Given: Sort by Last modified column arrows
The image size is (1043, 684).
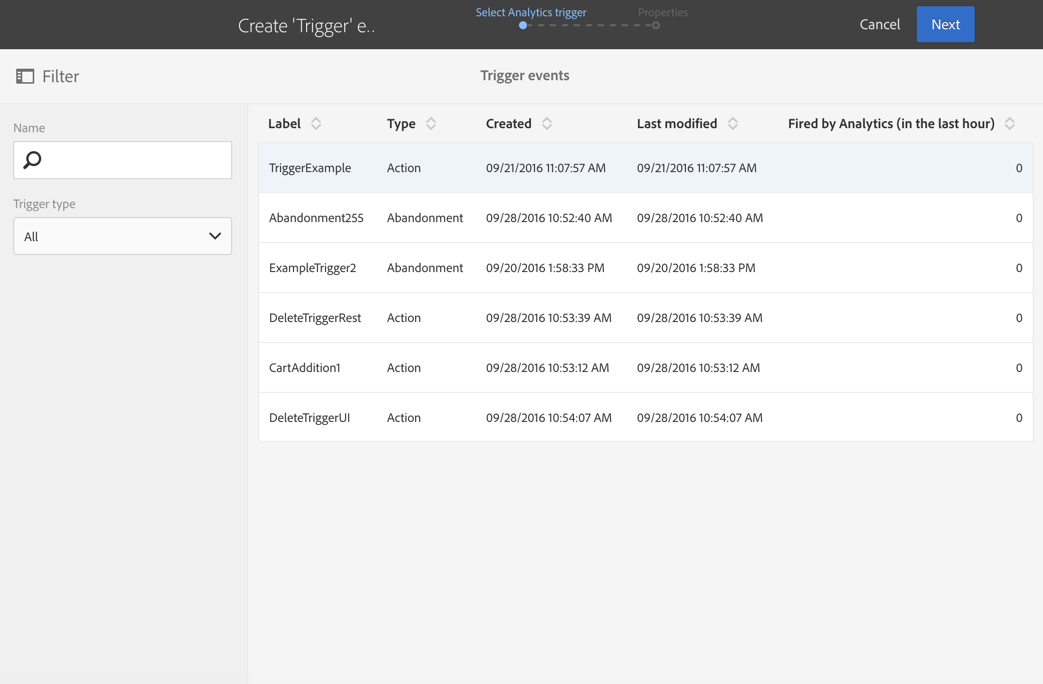Looking at the screenshot, I should point(732,124).
